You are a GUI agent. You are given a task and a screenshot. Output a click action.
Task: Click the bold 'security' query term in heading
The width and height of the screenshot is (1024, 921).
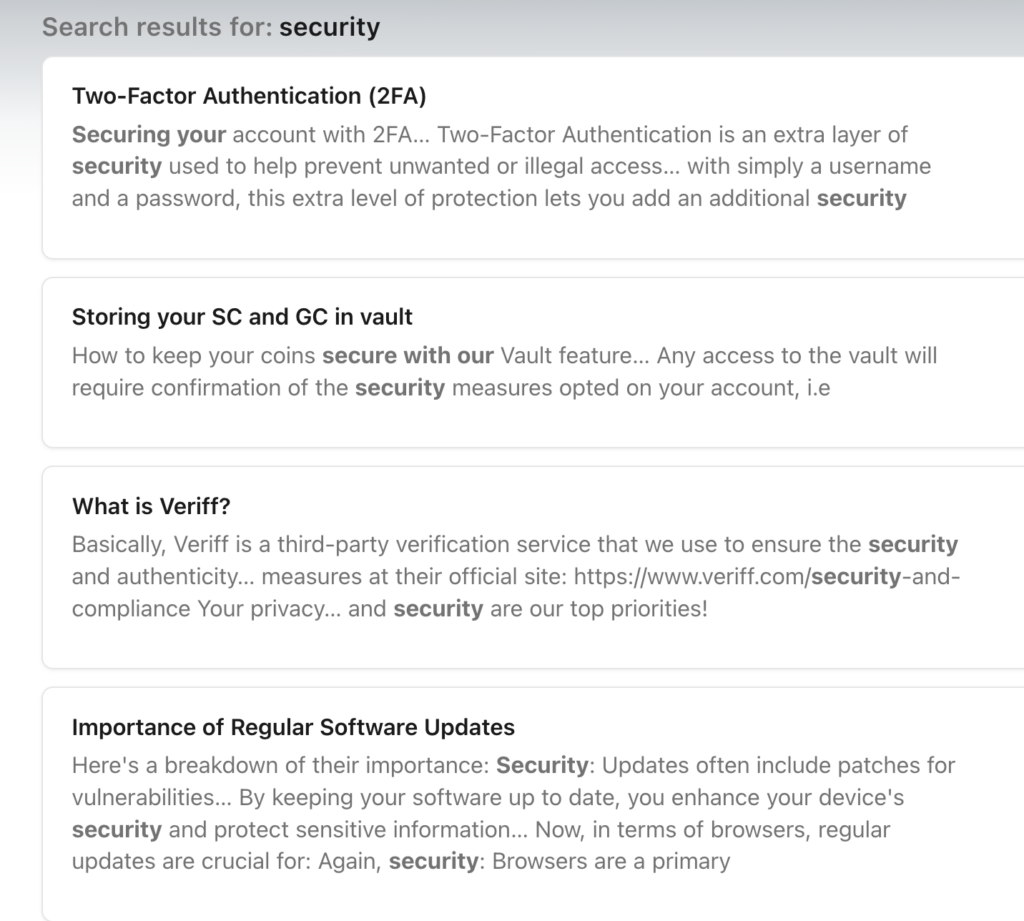(330, 27)
